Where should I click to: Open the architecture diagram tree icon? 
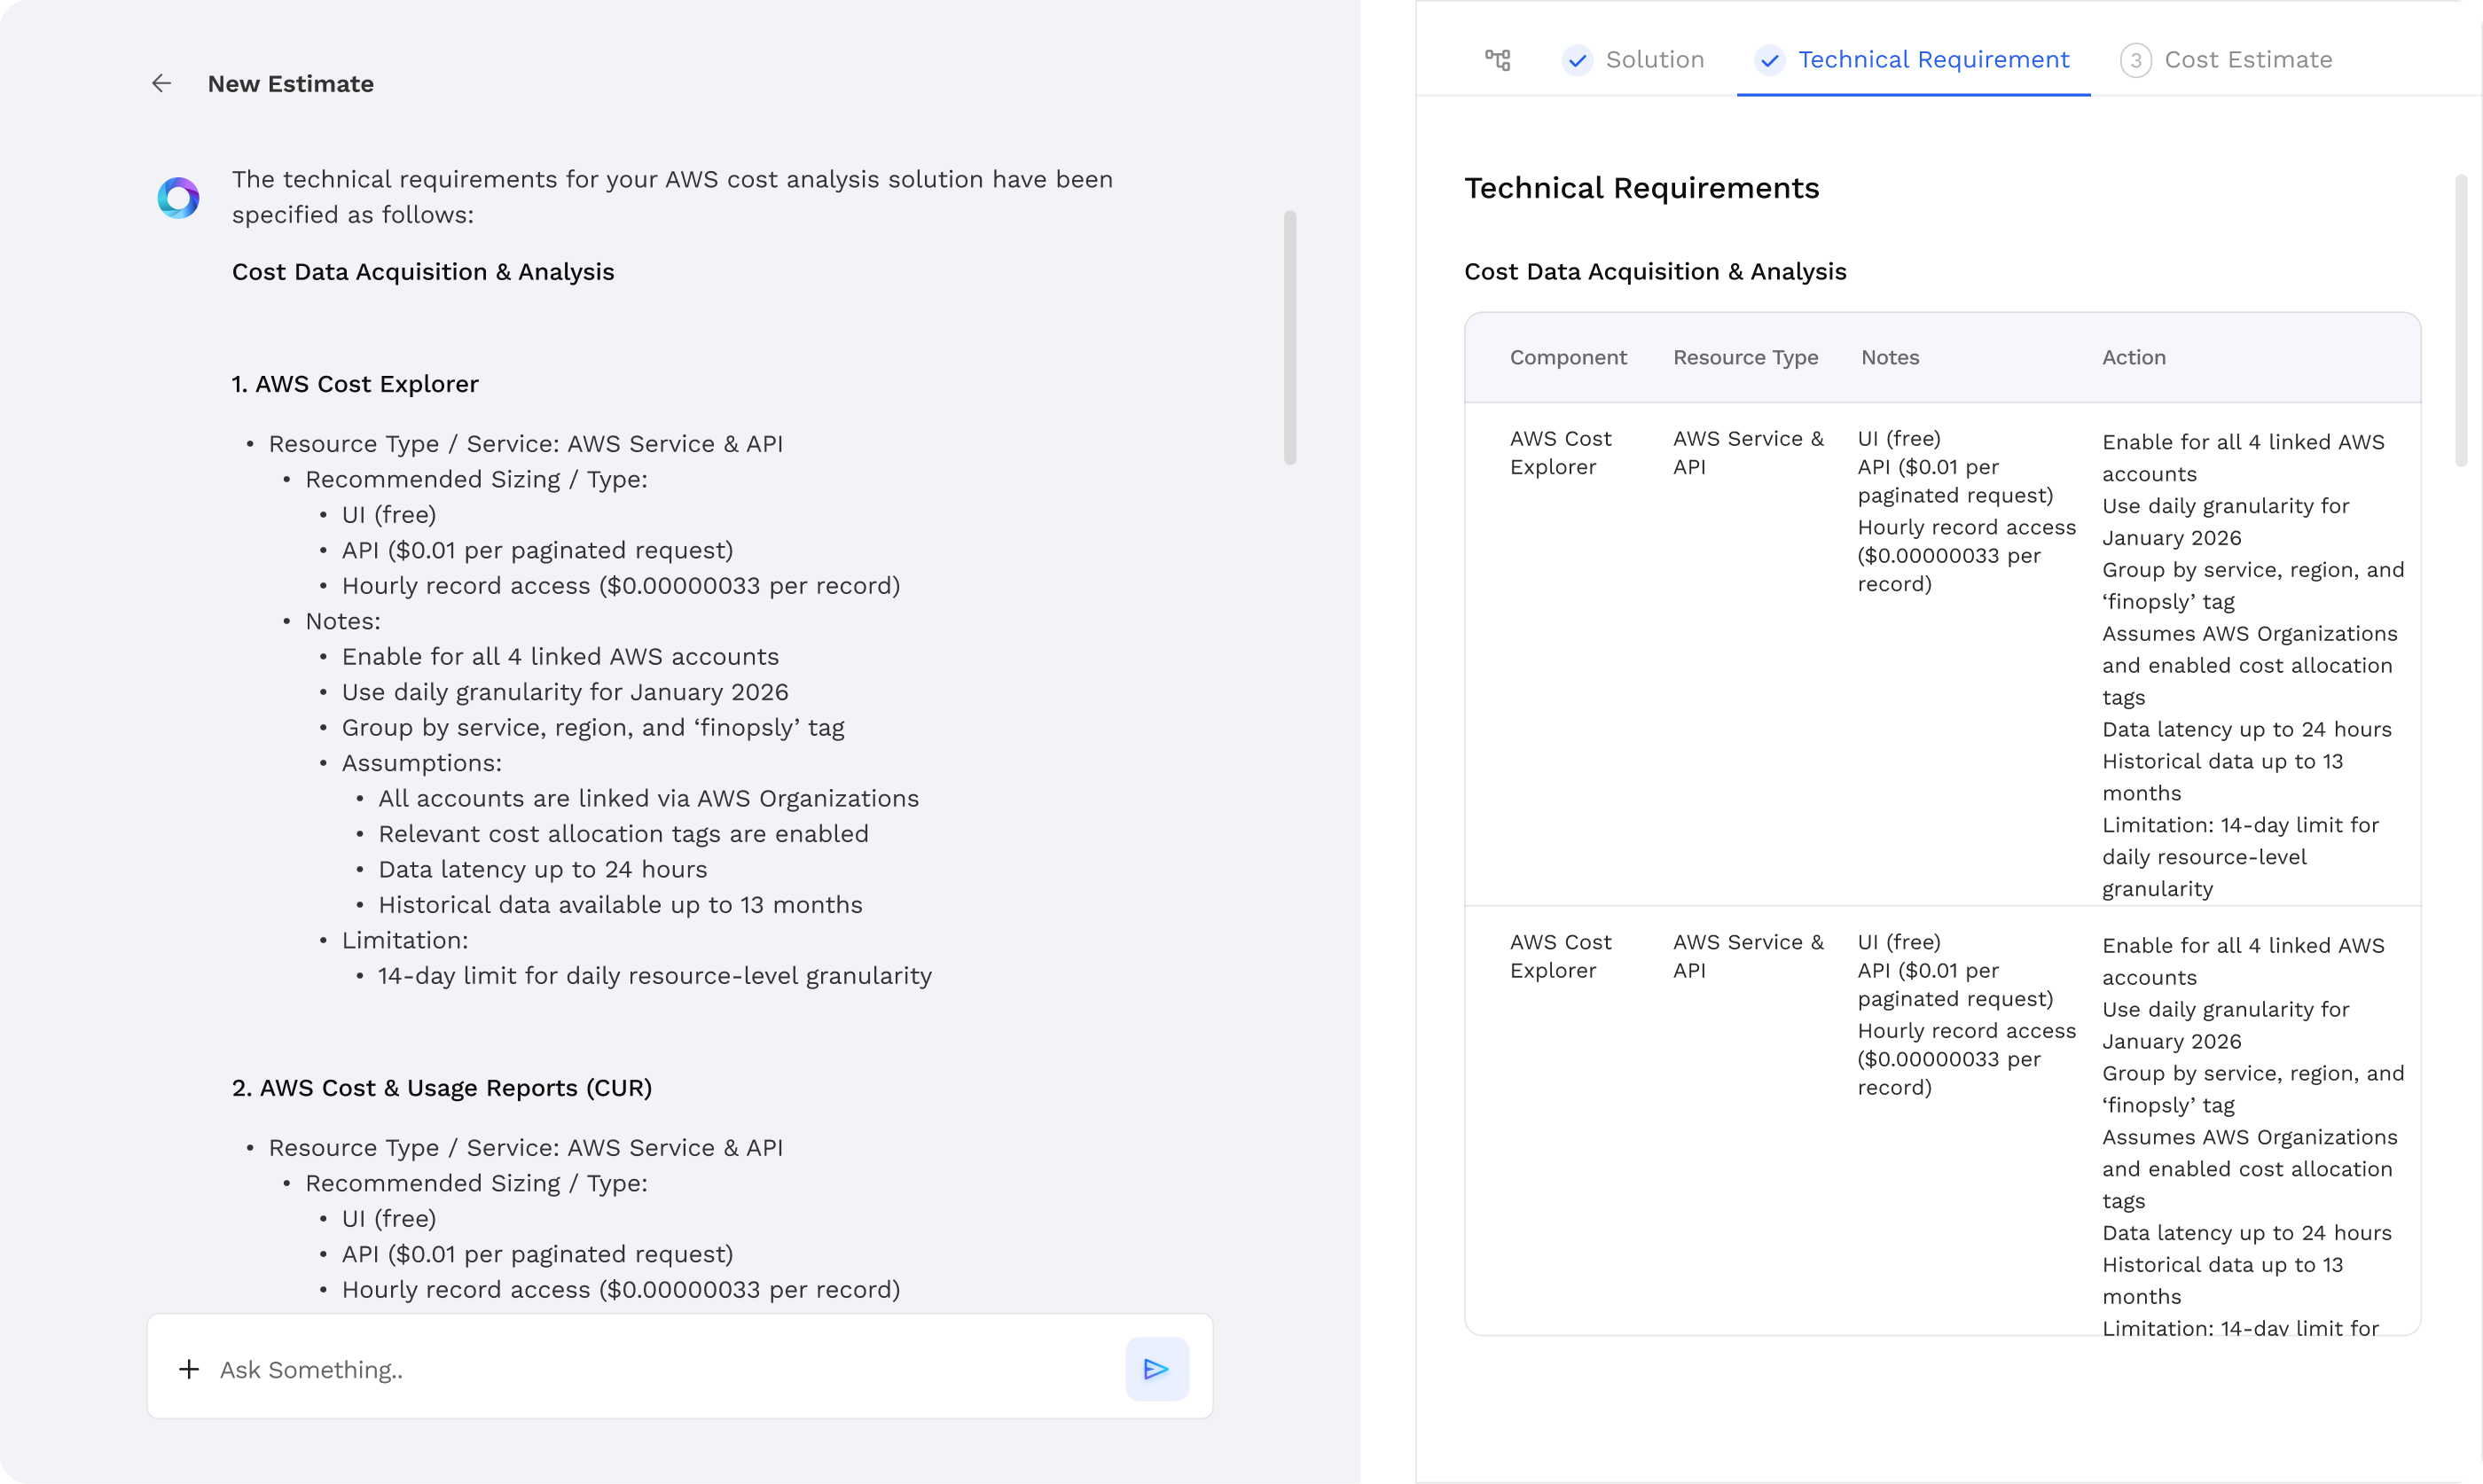(1497, 60)
